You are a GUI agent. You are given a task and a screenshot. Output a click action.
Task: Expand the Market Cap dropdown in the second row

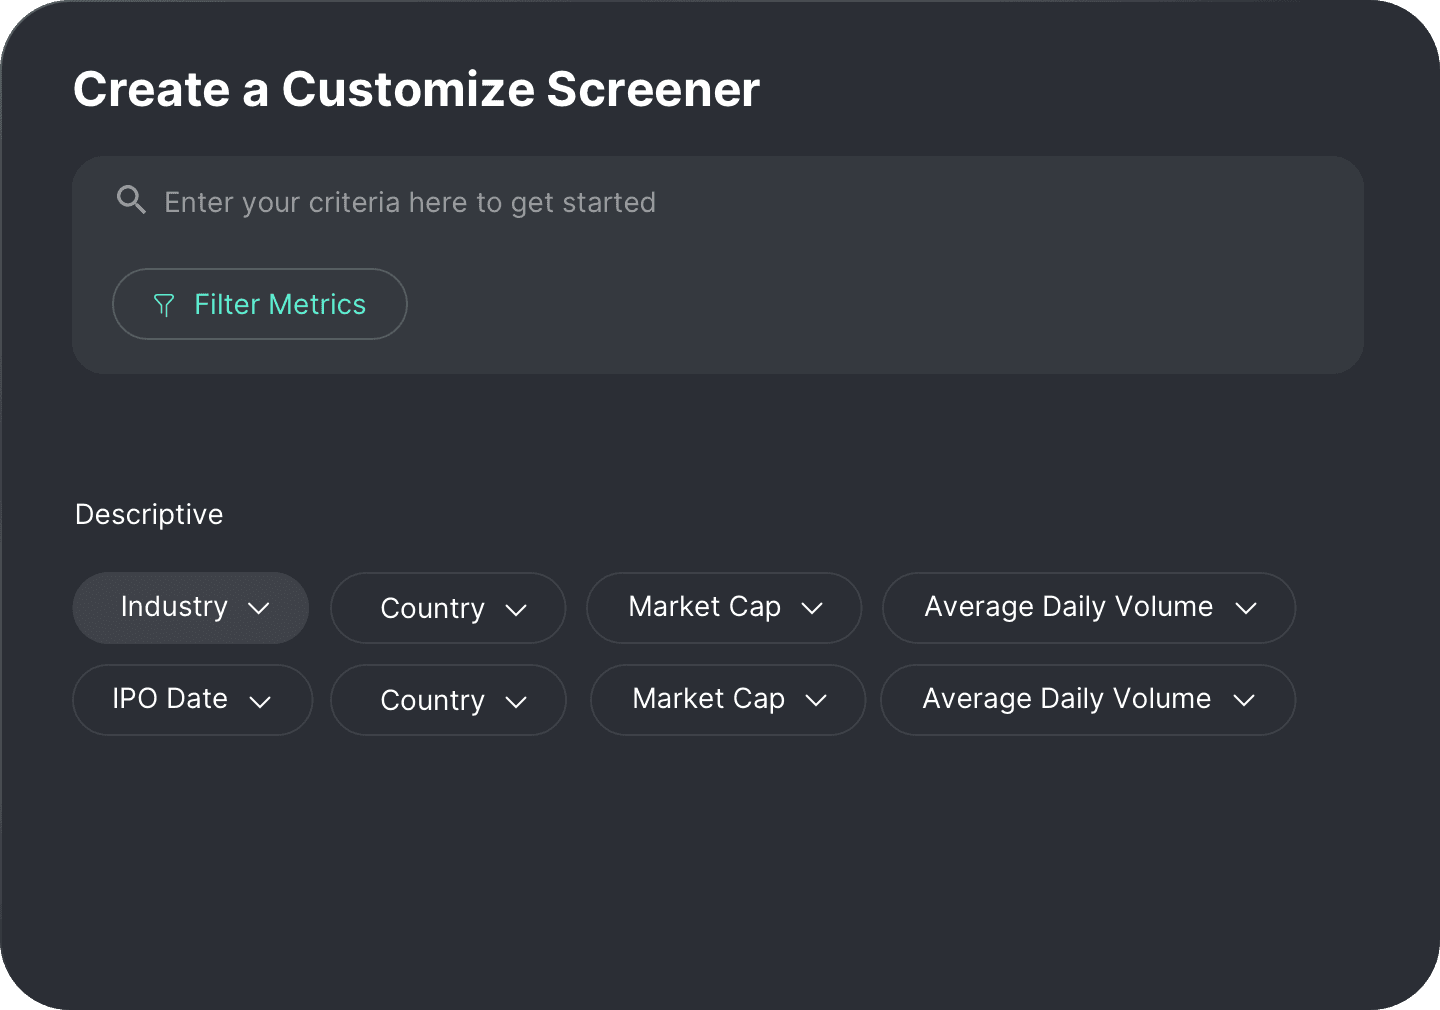pyautogui.click(x=727, y=699)
